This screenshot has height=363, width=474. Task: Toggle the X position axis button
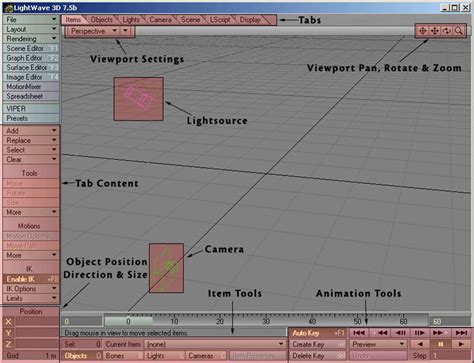click(8, 322)
